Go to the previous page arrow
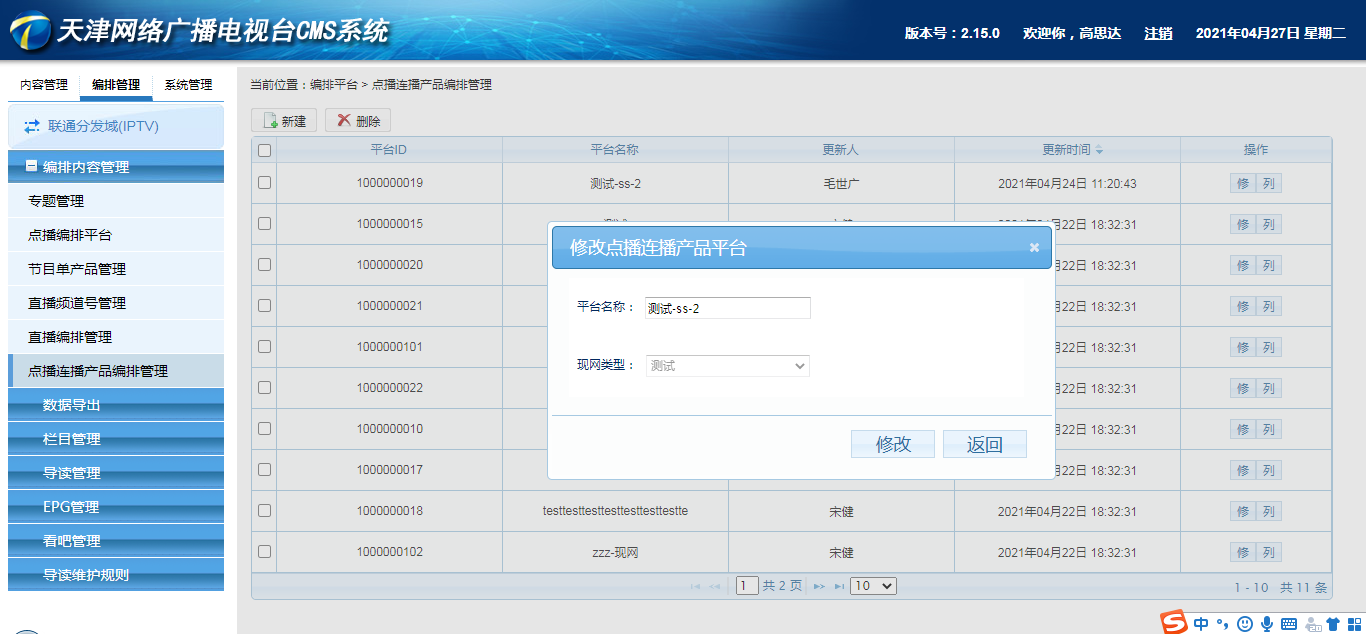1366x634 pixels. click(x=715, y=587)
